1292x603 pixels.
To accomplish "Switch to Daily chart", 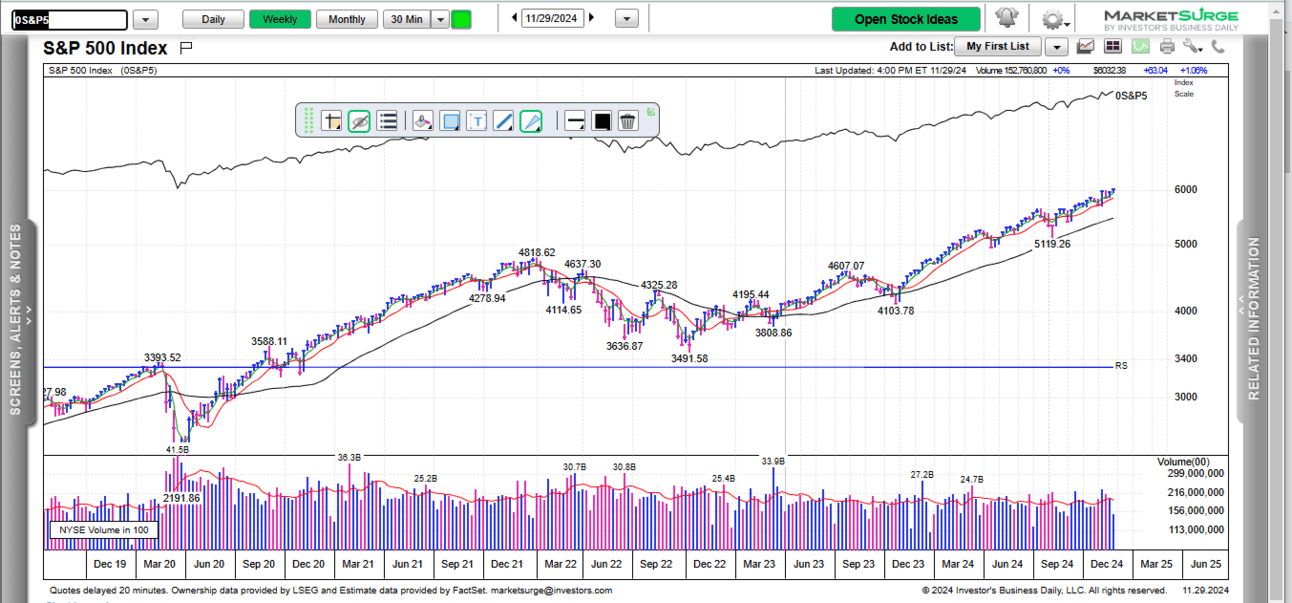I will (x=213, y=19).
